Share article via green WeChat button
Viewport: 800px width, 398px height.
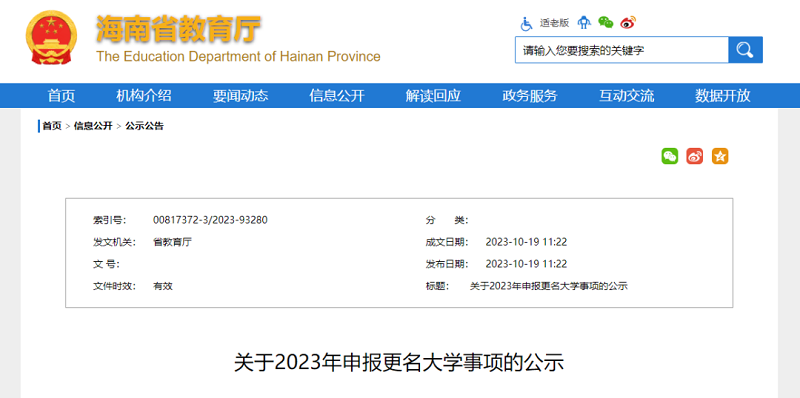(670, 156)
